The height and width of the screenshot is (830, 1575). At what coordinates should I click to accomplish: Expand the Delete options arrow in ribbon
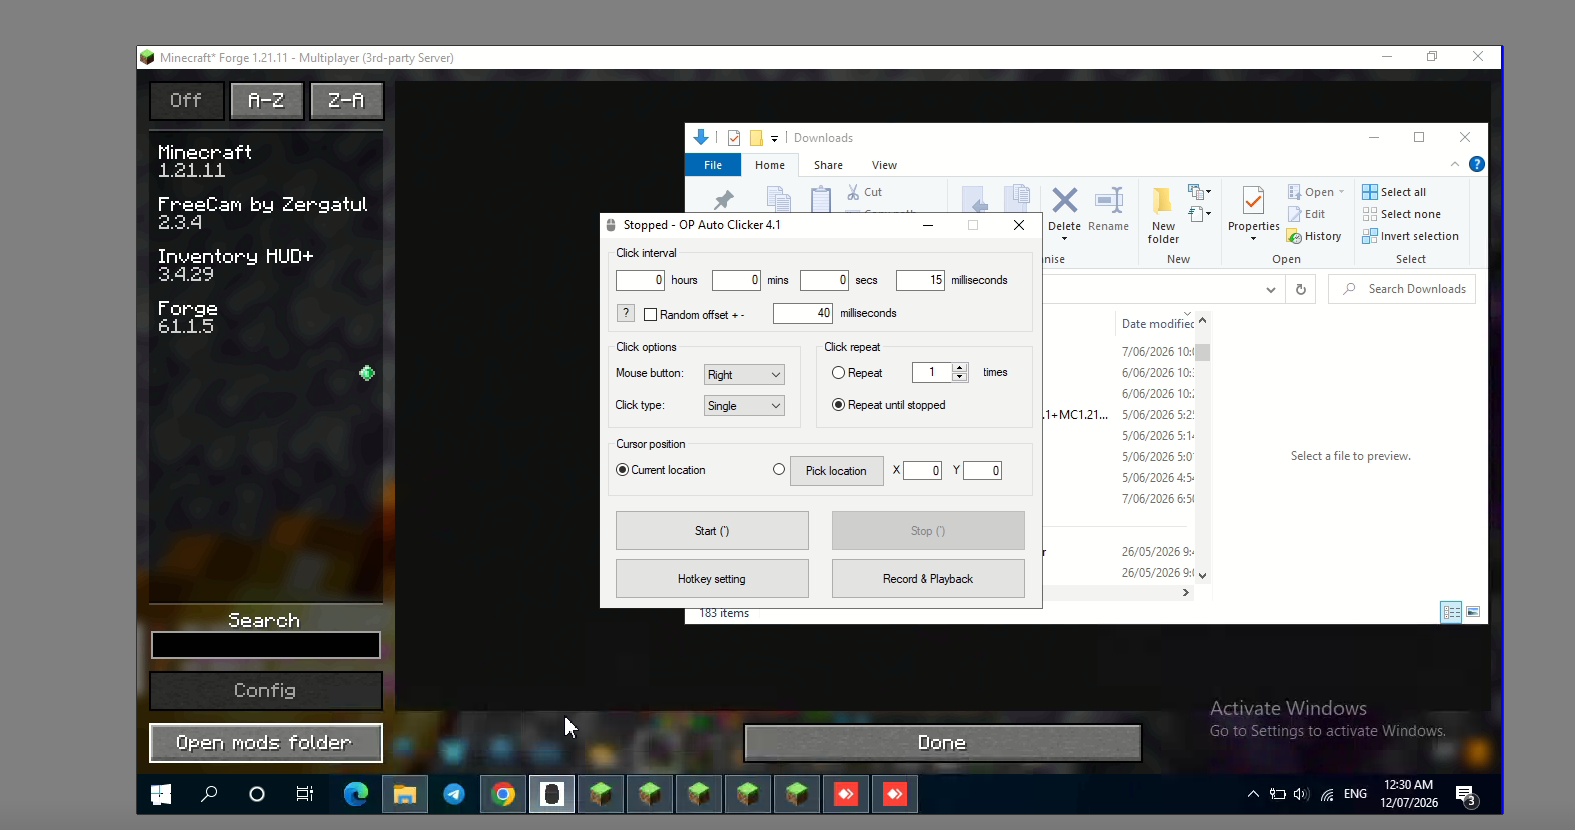pos(1064,239)
